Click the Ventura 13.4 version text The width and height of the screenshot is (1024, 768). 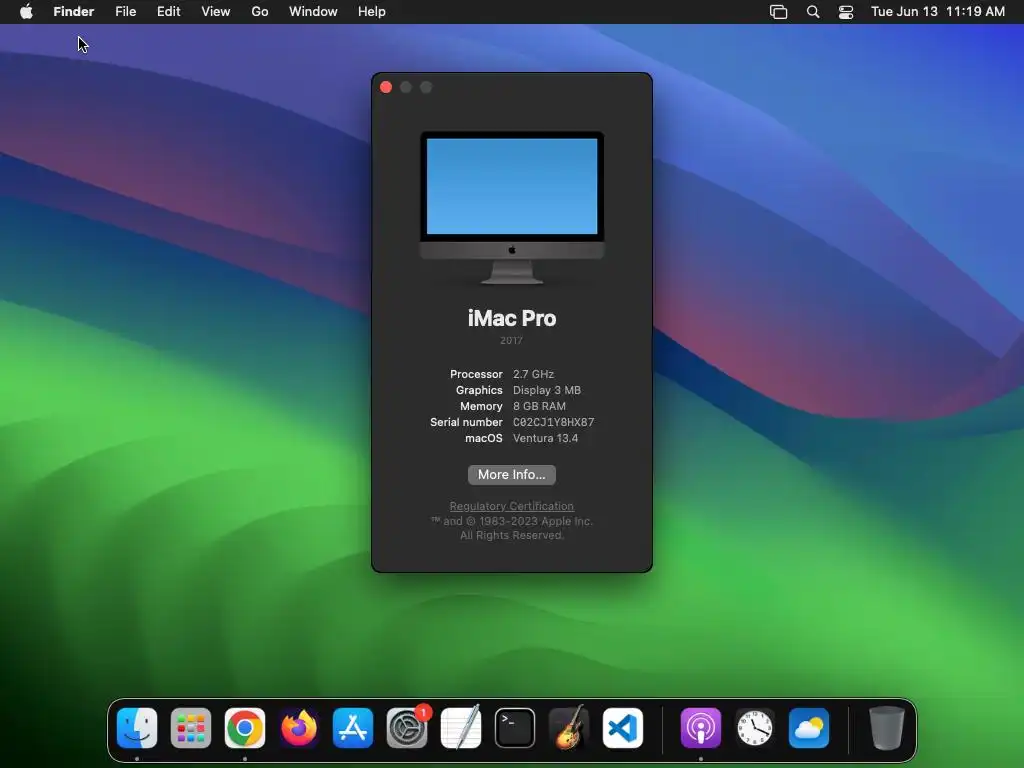pyautogui.click(x=545, y=438)
